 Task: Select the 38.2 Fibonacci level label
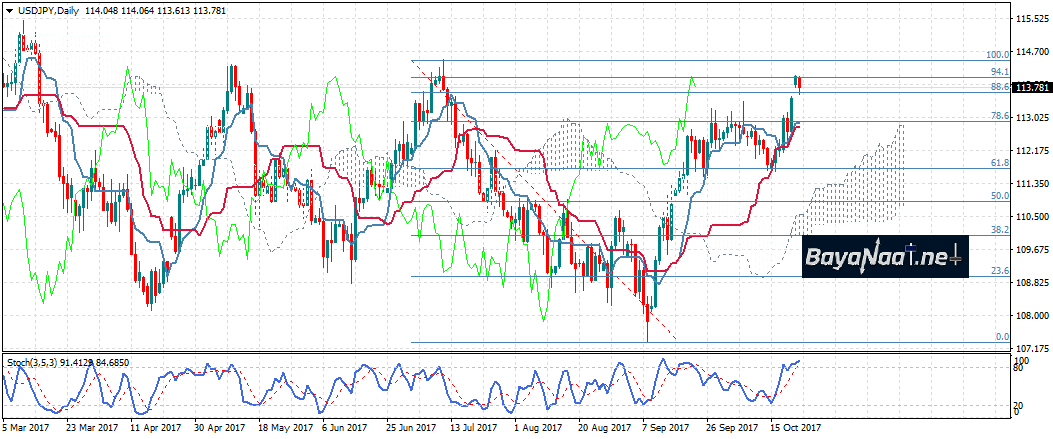[999, 229]
